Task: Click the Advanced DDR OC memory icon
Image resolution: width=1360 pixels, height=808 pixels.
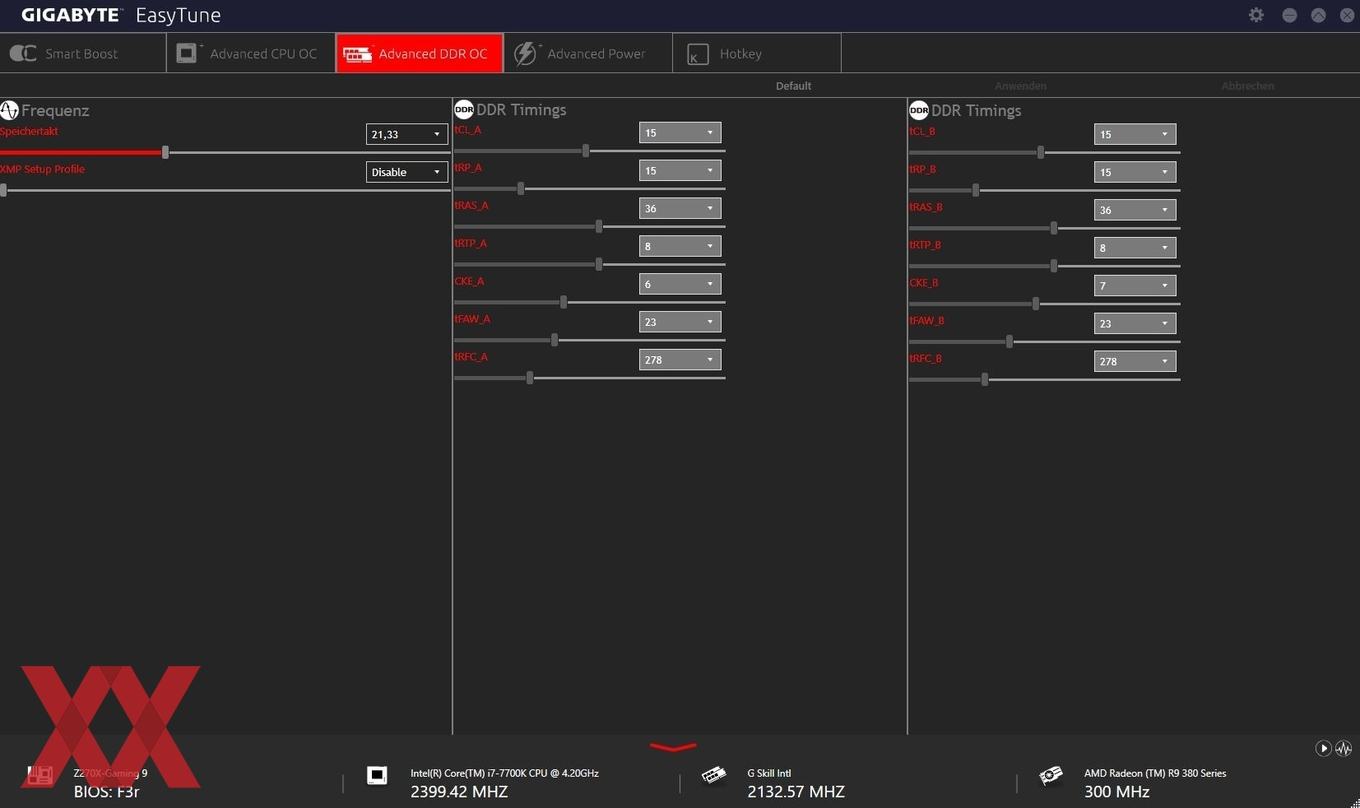Action: (x=357, y=54)
